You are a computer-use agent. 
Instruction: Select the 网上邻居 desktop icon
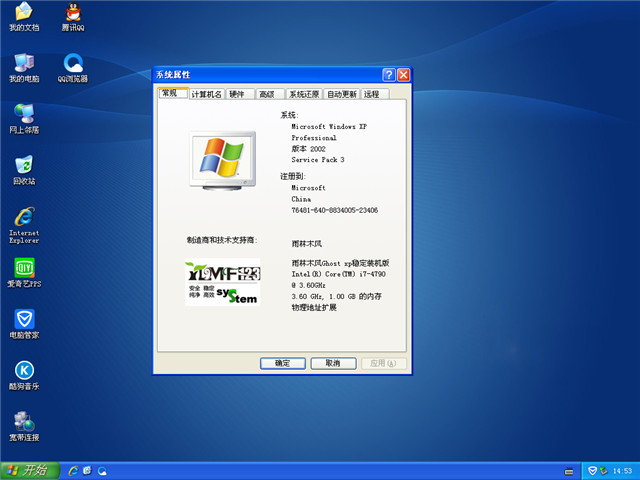coord(24,119)
